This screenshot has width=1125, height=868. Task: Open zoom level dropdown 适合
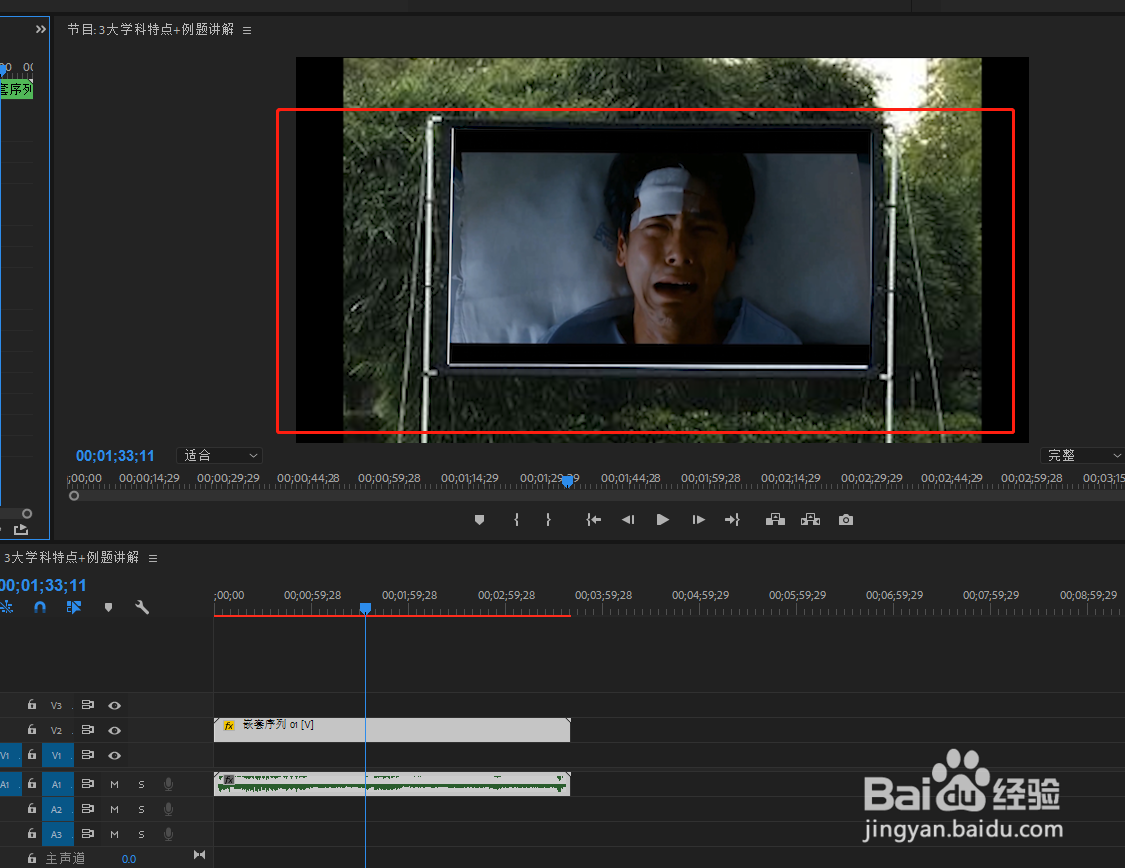pyautogui.click(x=220, y=456)
